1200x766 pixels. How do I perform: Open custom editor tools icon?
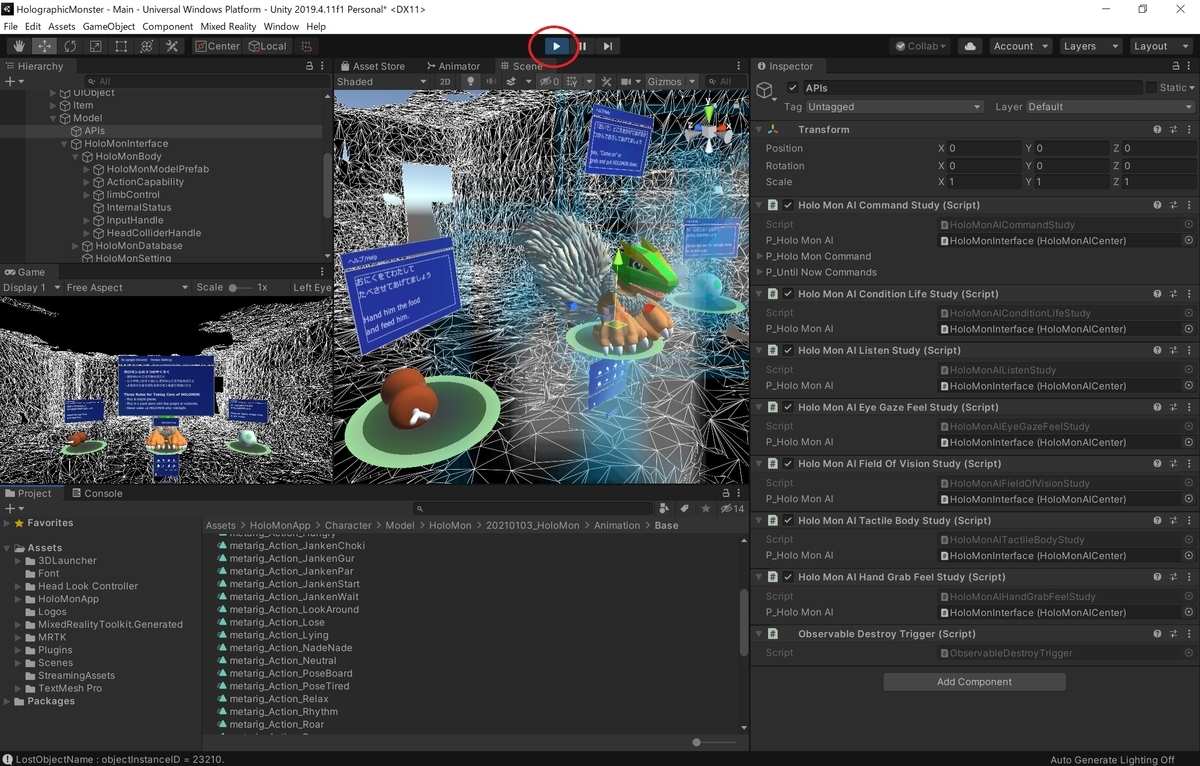tap(172, 46)
